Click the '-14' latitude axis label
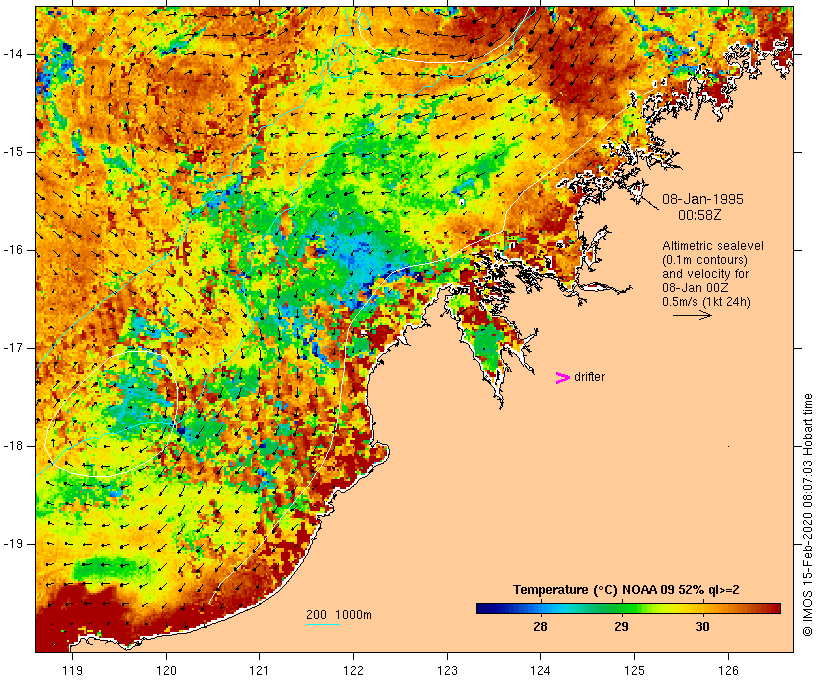 12,54
